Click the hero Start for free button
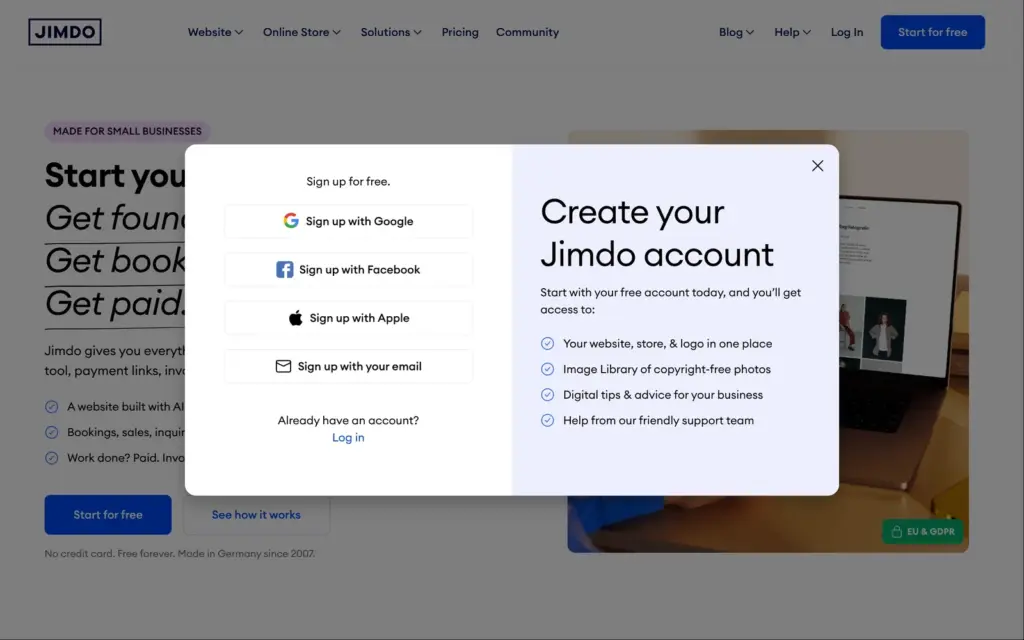The width and height of the screenshot is (1024, 640). [x=108, y=515]
